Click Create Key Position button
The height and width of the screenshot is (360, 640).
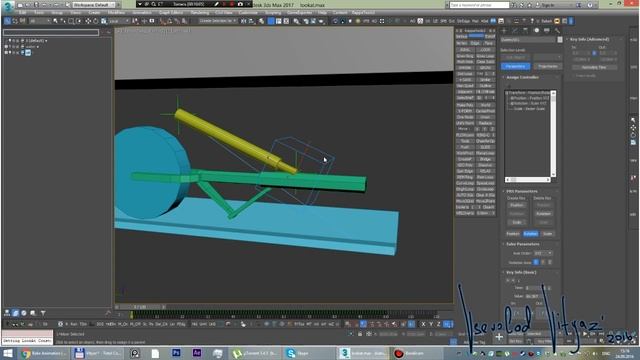pyautogui.click(x=516, y=205)
